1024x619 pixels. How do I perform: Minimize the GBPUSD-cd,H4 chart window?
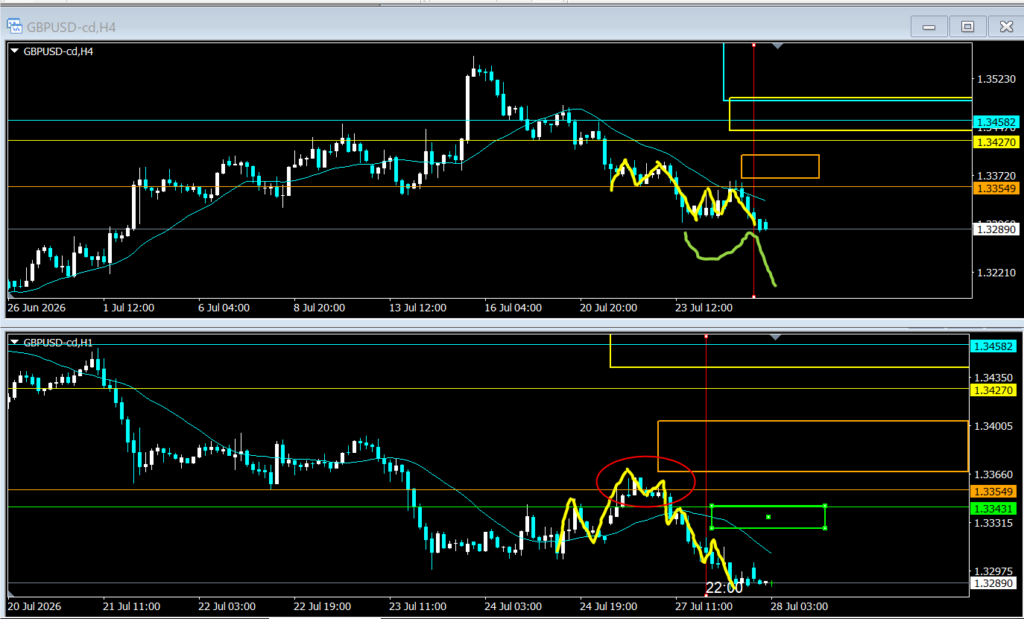pyautogui.click(x=929, y=27)
